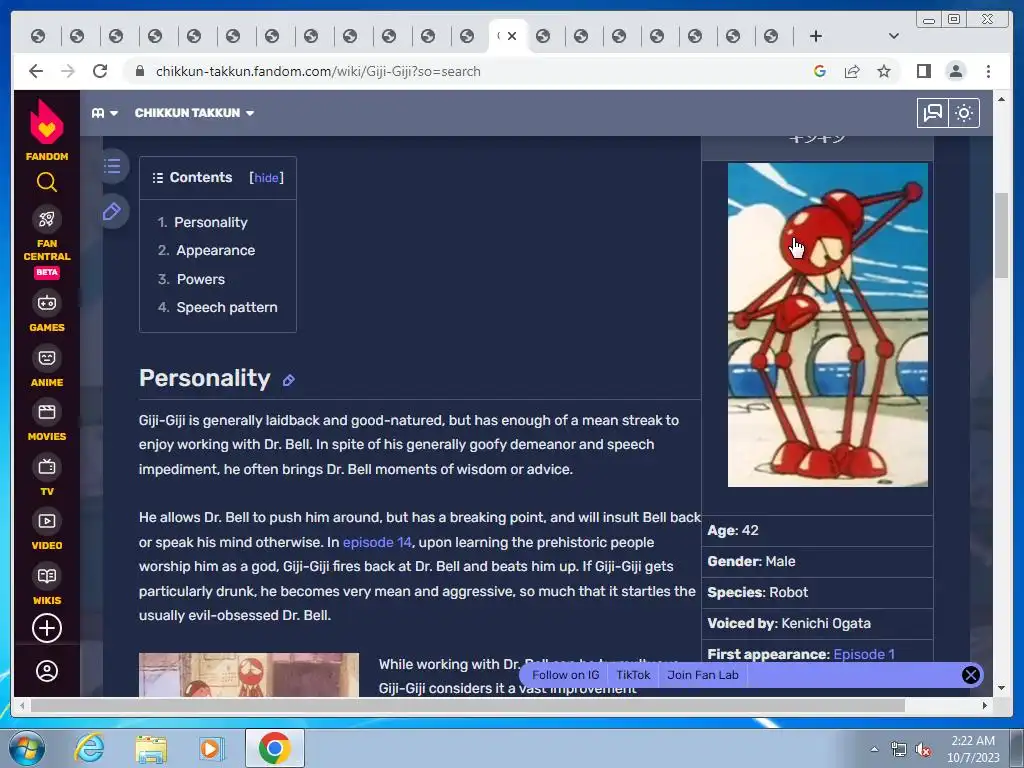Open the Video play icon
1024x768 pixels.
coord(46,521)
